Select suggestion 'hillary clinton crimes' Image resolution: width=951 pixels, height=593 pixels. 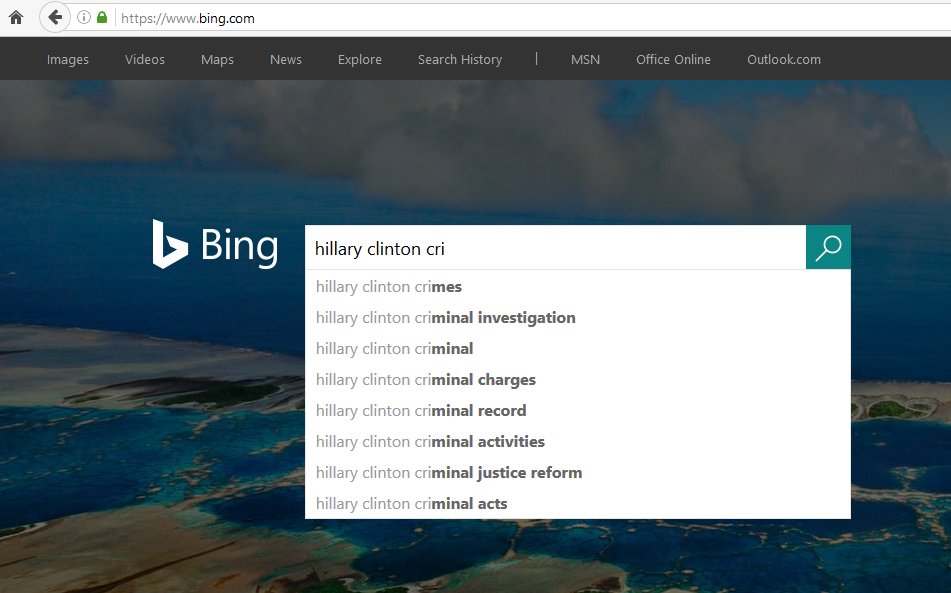coord(578,287)
